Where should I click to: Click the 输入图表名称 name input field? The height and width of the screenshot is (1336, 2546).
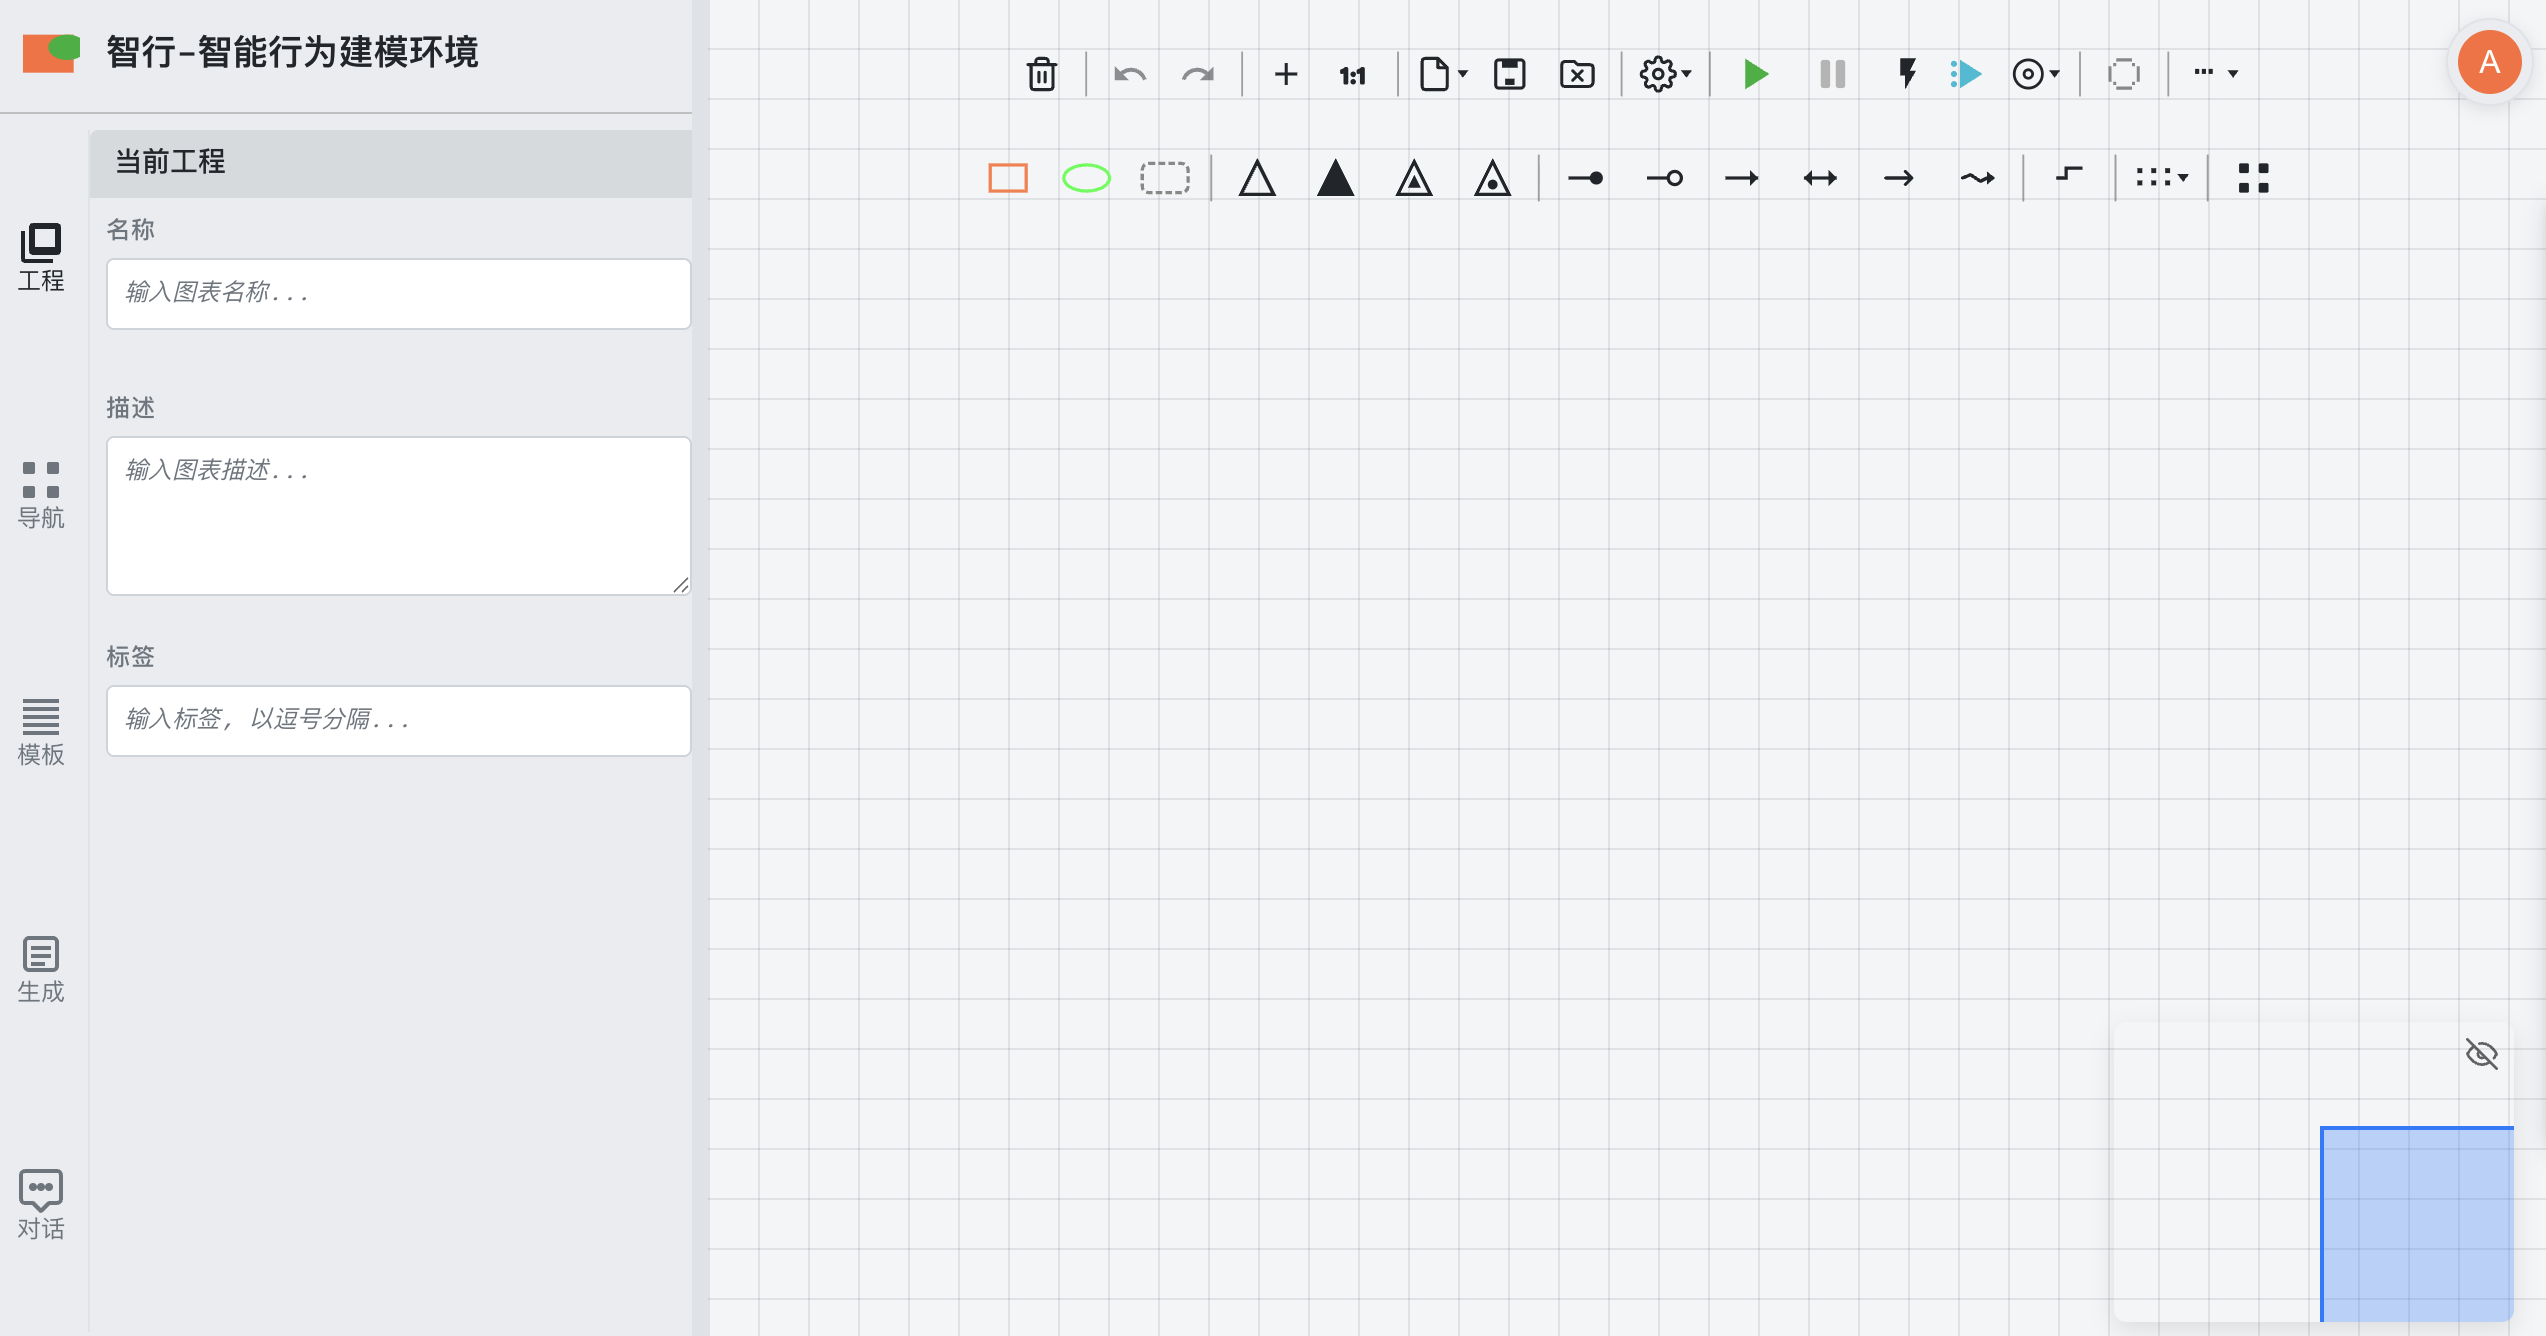point(398,293)
